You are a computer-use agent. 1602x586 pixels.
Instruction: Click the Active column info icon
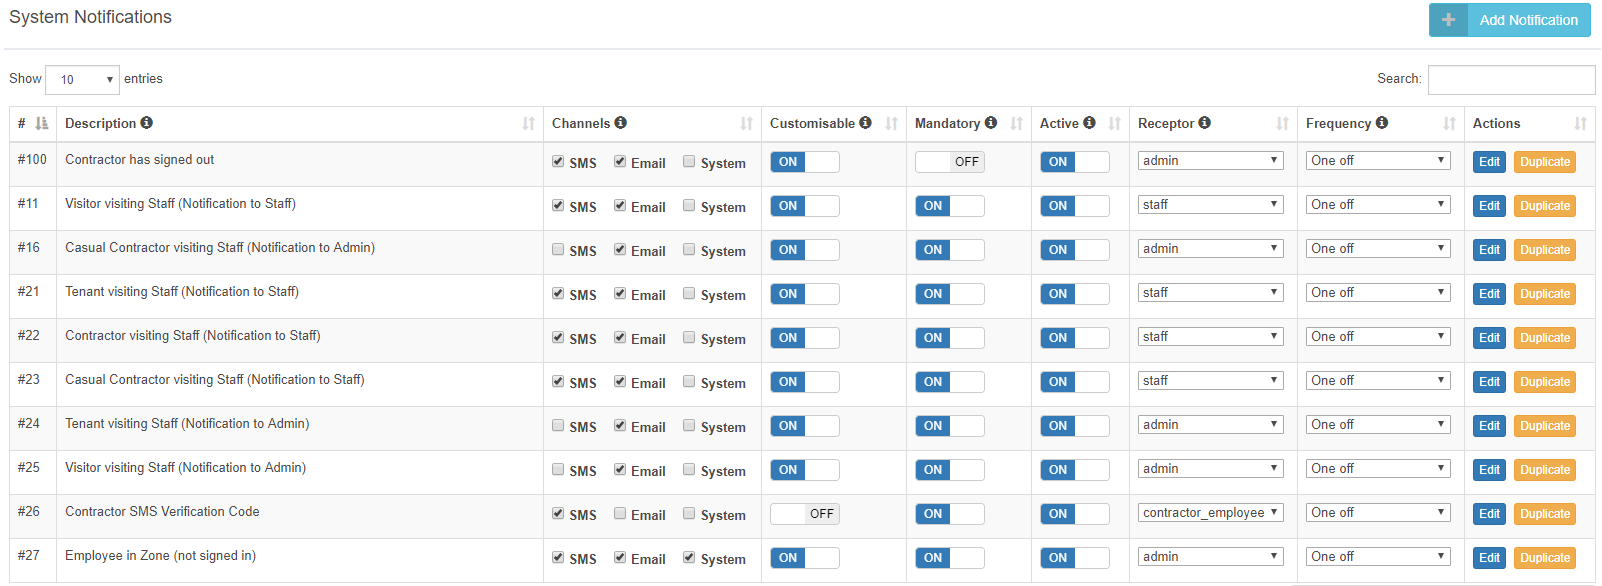coord(1089,123)
